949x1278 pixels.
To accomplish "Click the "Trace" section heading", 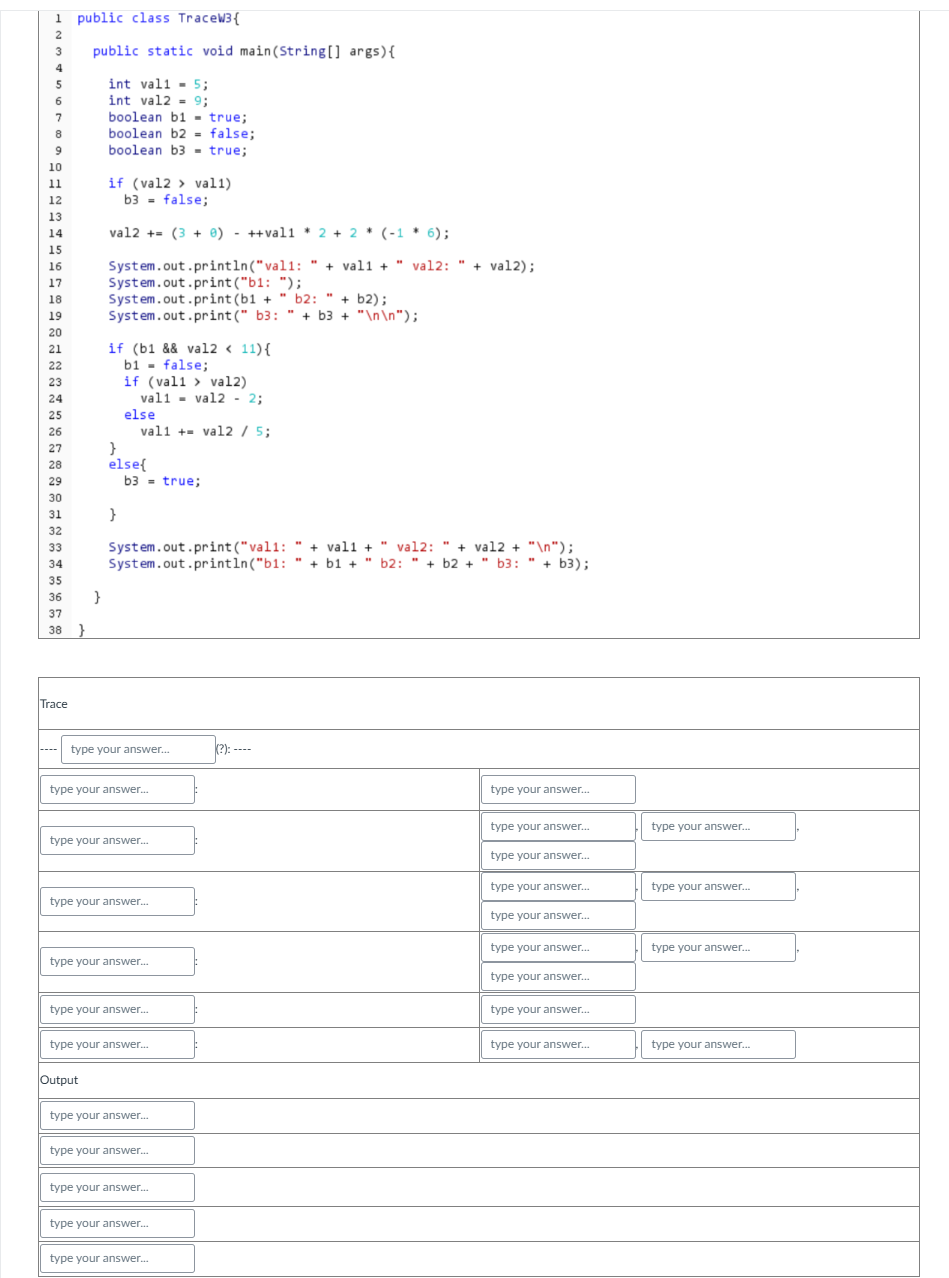I will (54, 704).
